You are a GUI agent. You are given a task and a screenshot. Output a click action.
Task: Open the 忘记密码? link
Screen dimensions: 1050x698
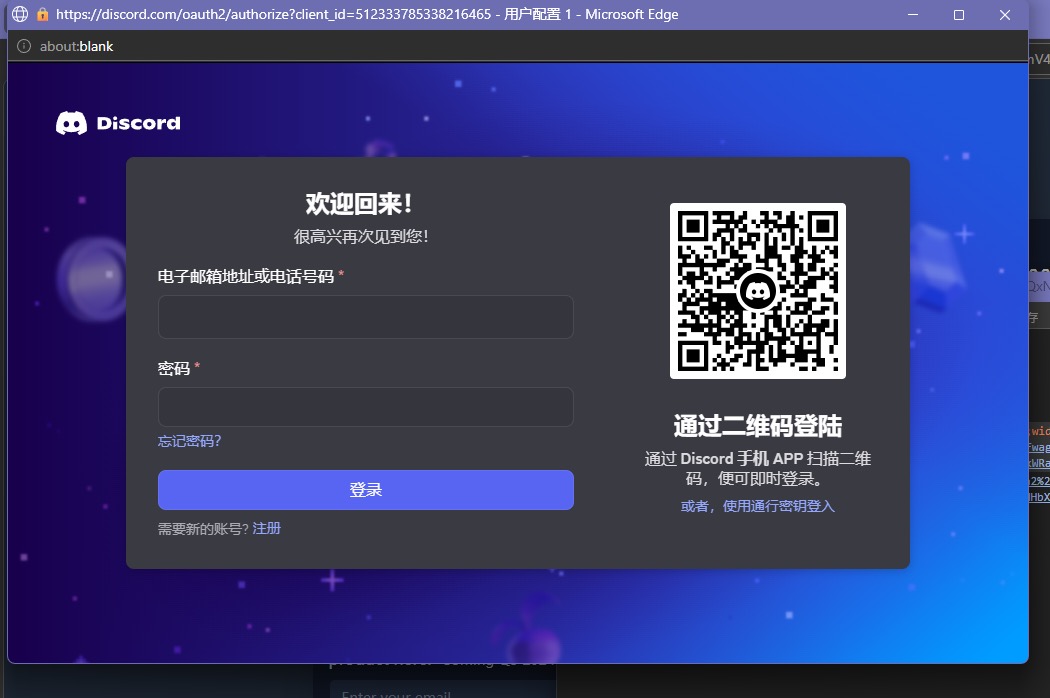tap(189, 441)
